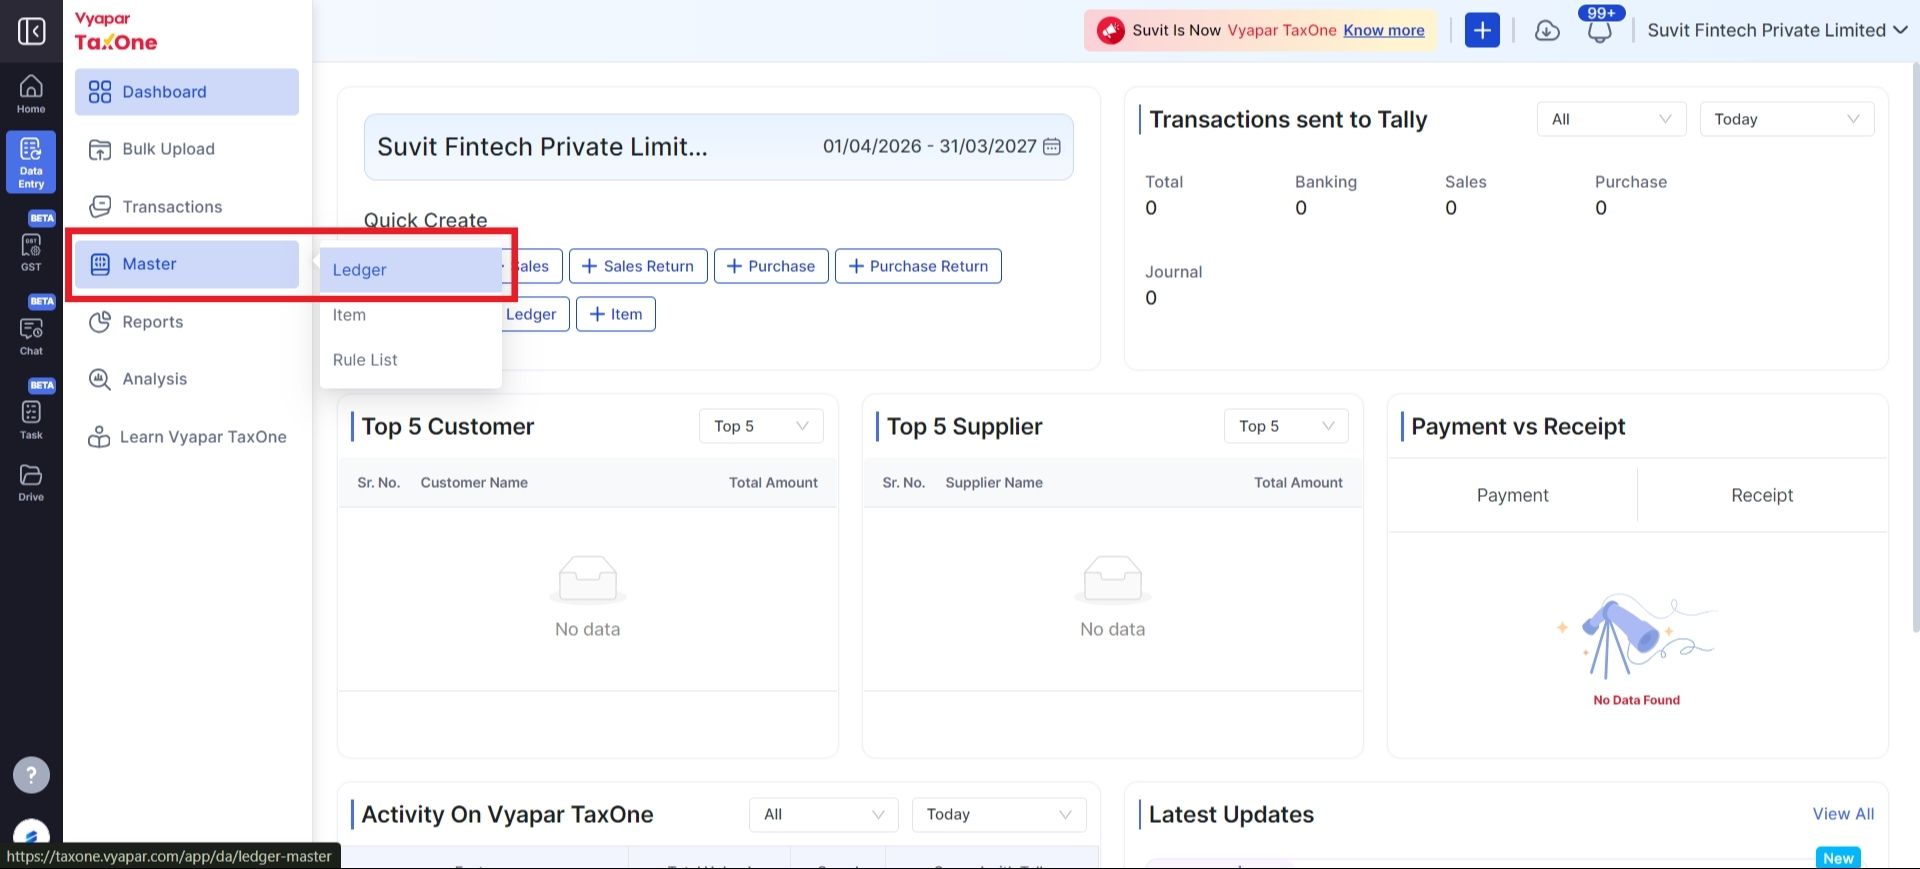1920x869 pixels.
Task: Click the blue plus create button
Action: click(1482, 30)
